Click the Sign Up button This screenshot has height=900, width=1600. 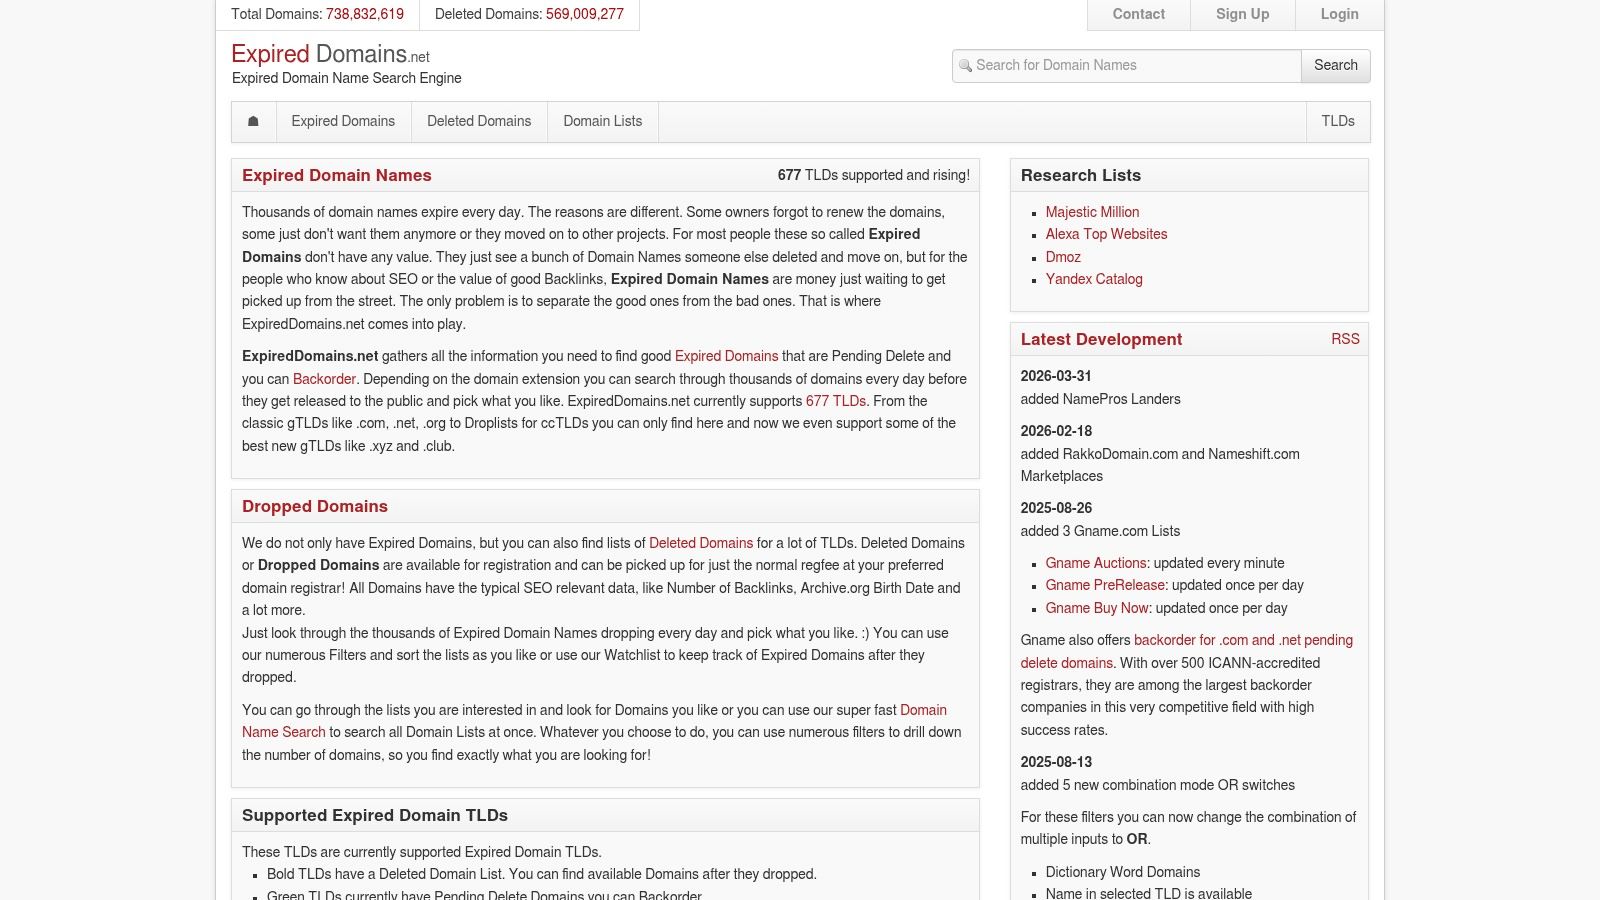click(x=1242, y=14)
